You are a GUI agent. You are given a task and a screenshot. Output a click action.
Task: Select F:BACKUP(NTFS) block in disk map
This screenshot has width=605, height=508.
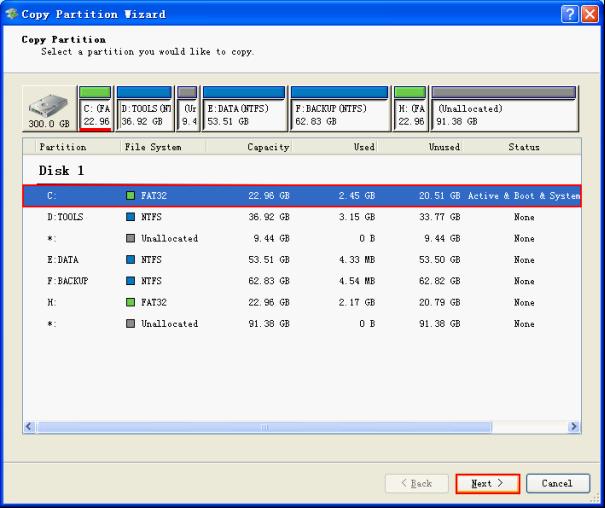pos(338,110)
